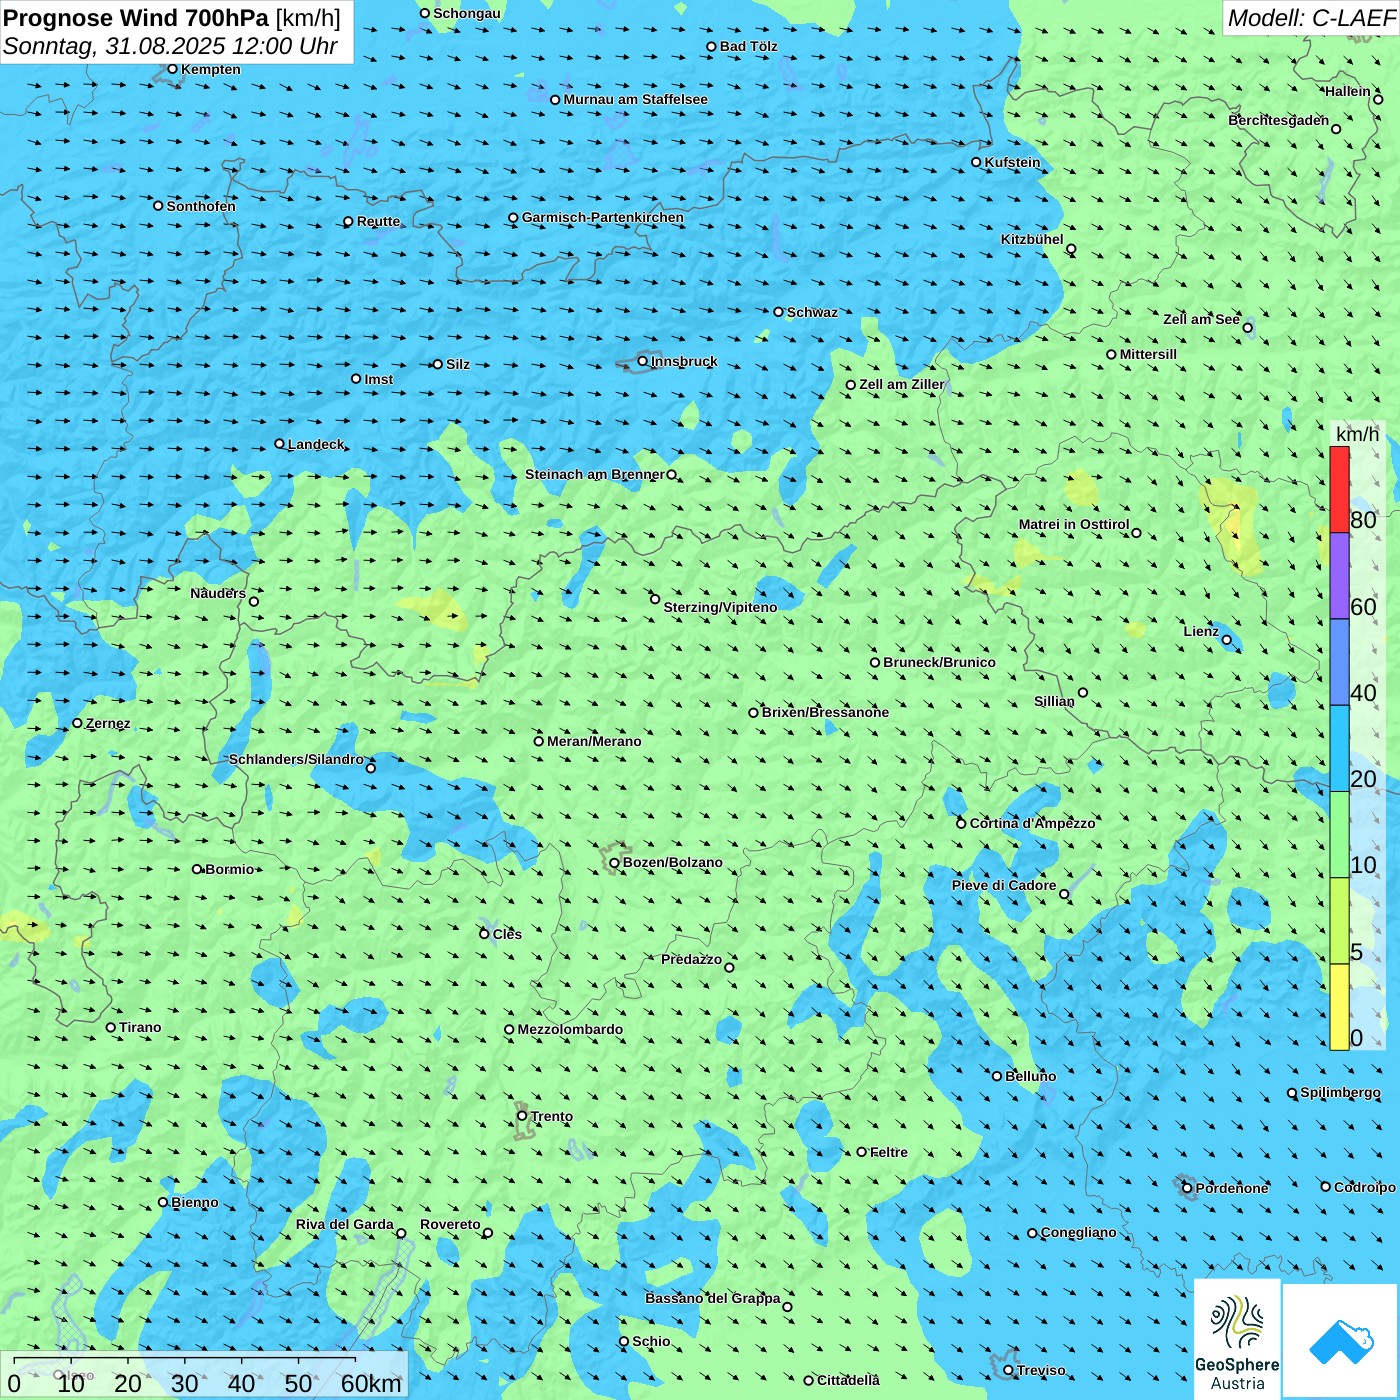Click the 'Prognose Wind 700hPa [km/h]' title
This screenshot has height=1400, width=1400.
pyautogui.click(x=172, y=18)
